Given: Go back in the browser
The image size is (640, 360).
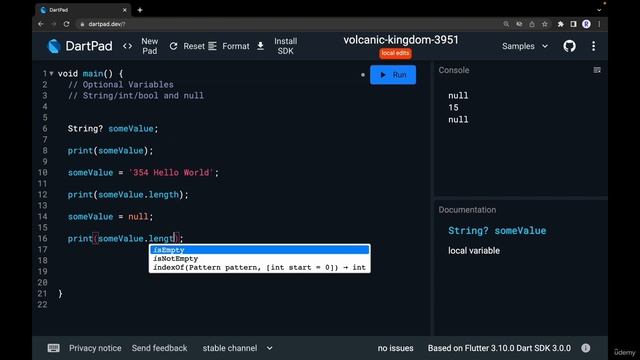Looking at the screenshot, I should pyautogui.click(x=41, y=24).
